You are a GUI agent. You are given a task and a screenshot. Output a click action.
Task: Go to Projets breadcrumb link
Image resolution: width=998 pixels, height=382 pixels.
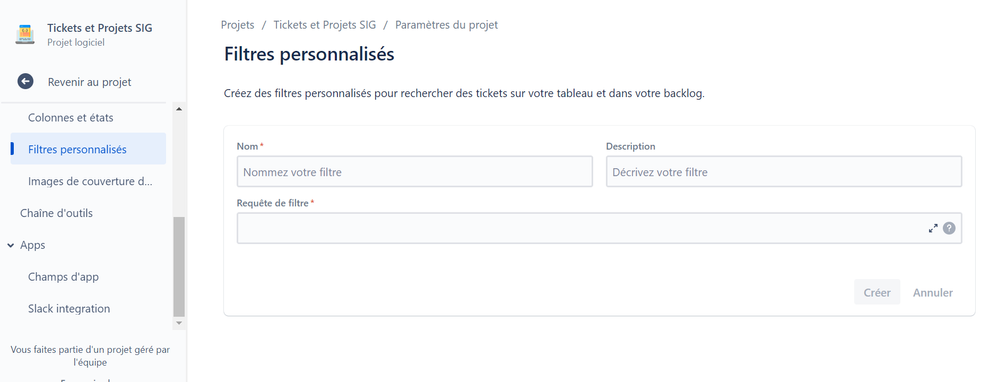coord(237,25)
